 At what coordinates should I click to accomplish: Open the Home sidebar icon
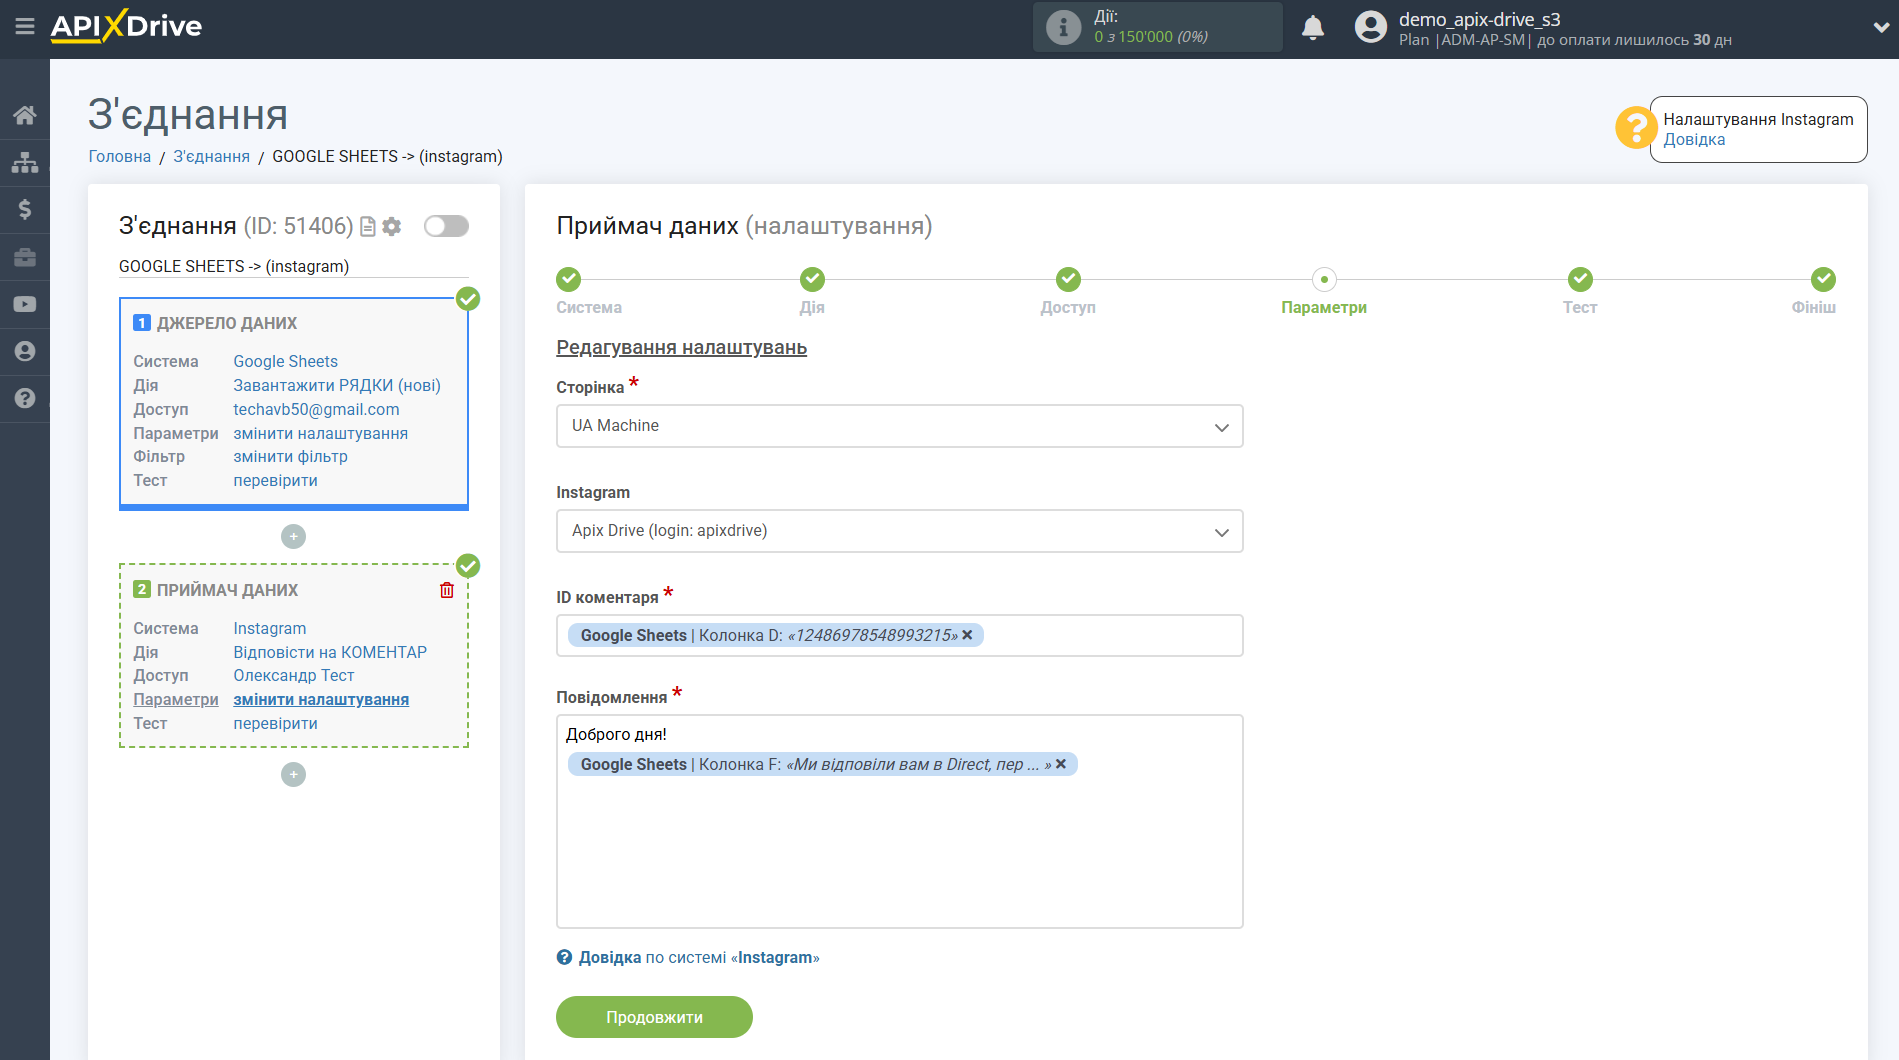[25, 115]
